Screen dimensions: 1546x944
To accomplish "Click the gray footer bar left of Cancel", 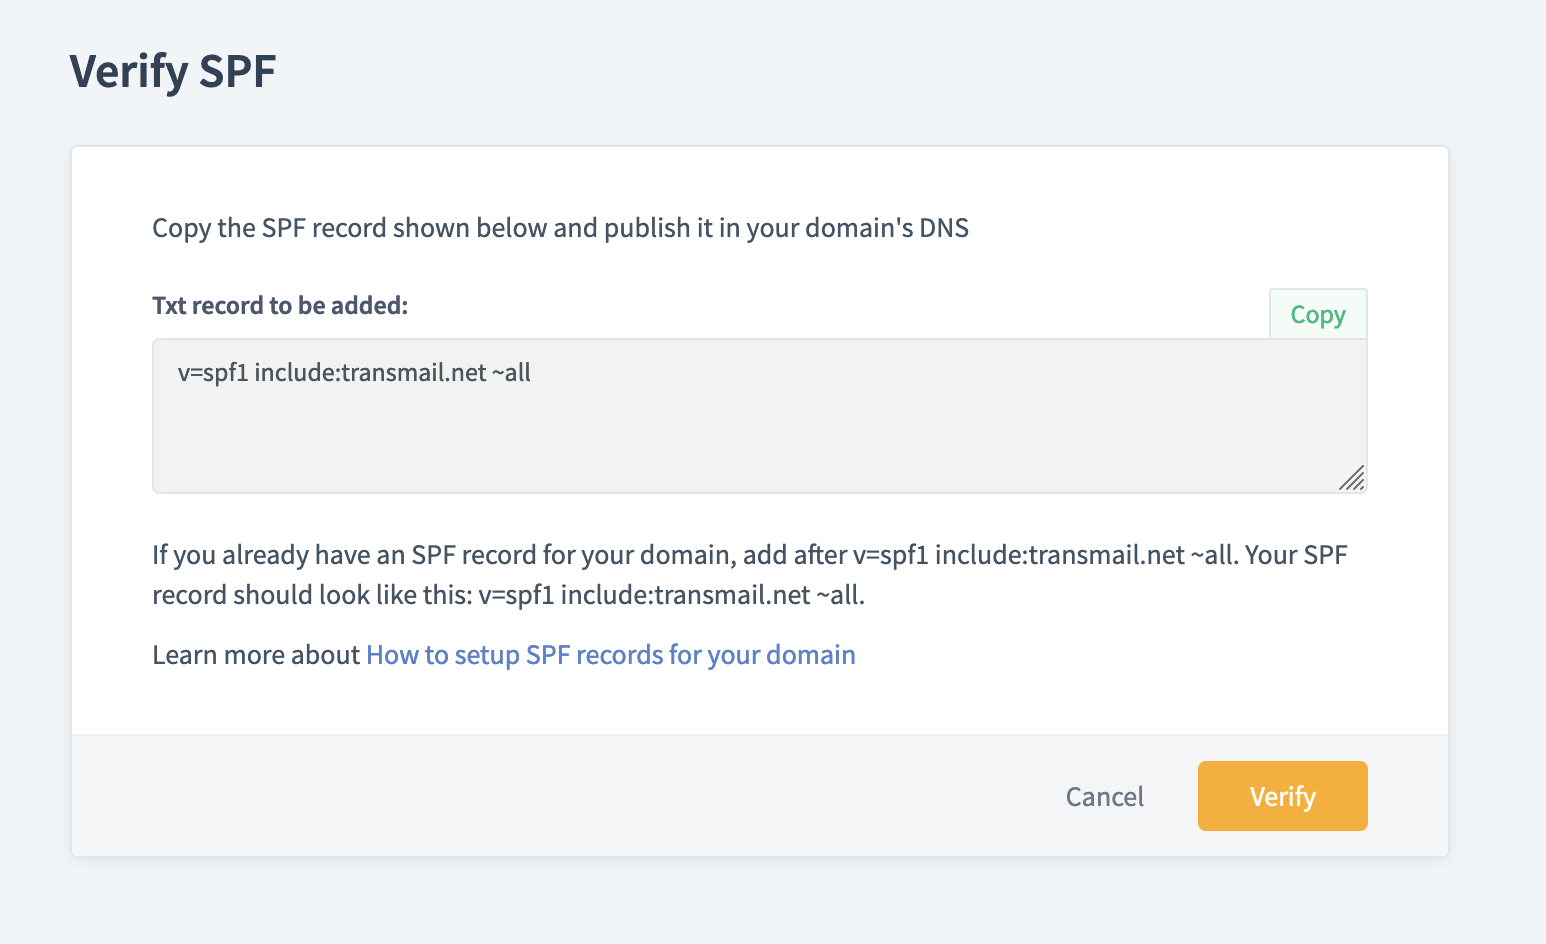I will [x=500, y=797].
